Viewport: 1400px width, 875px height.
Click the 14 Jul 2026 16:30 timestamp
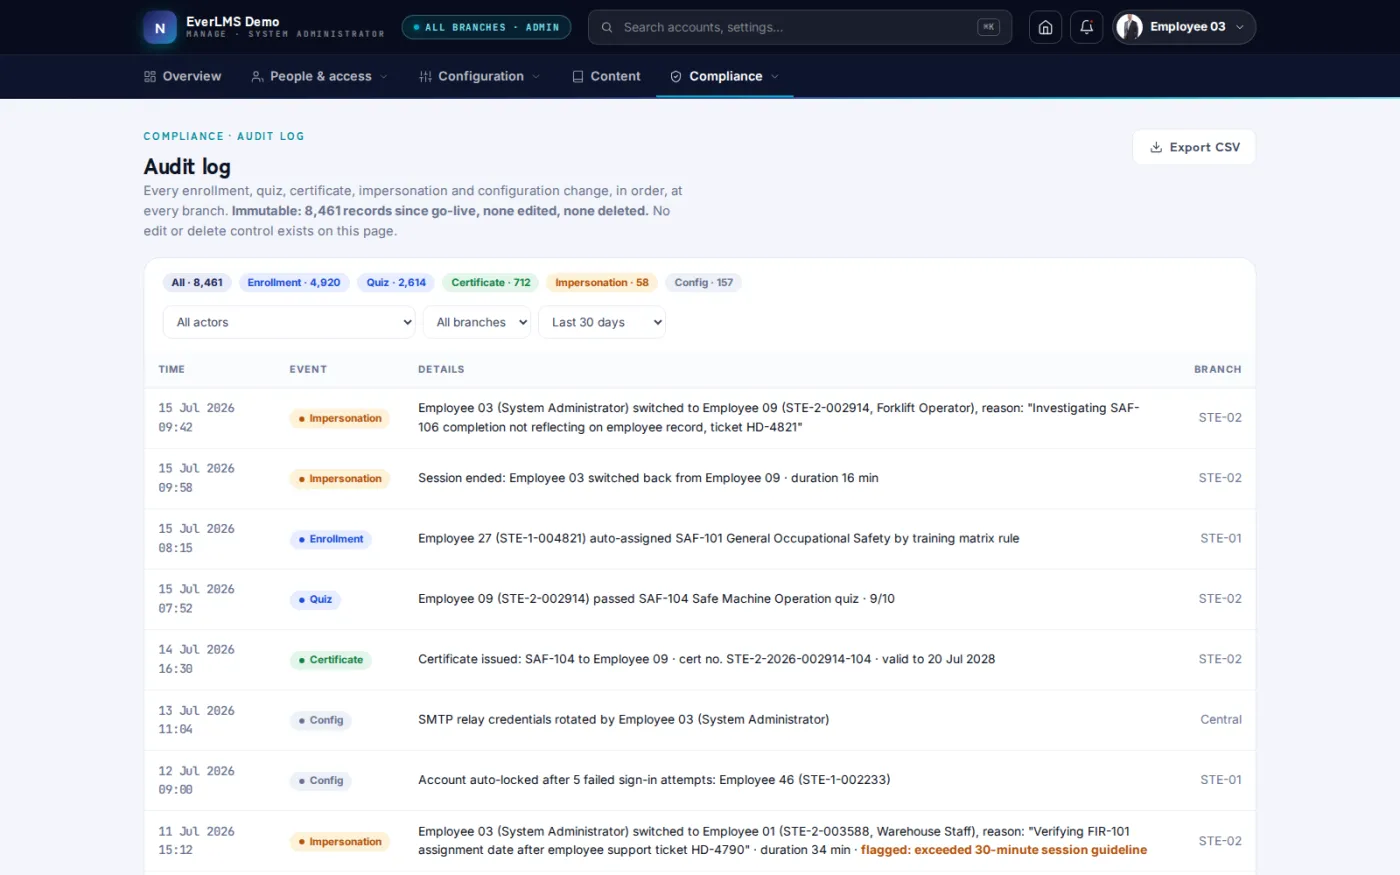click(196, 659)
